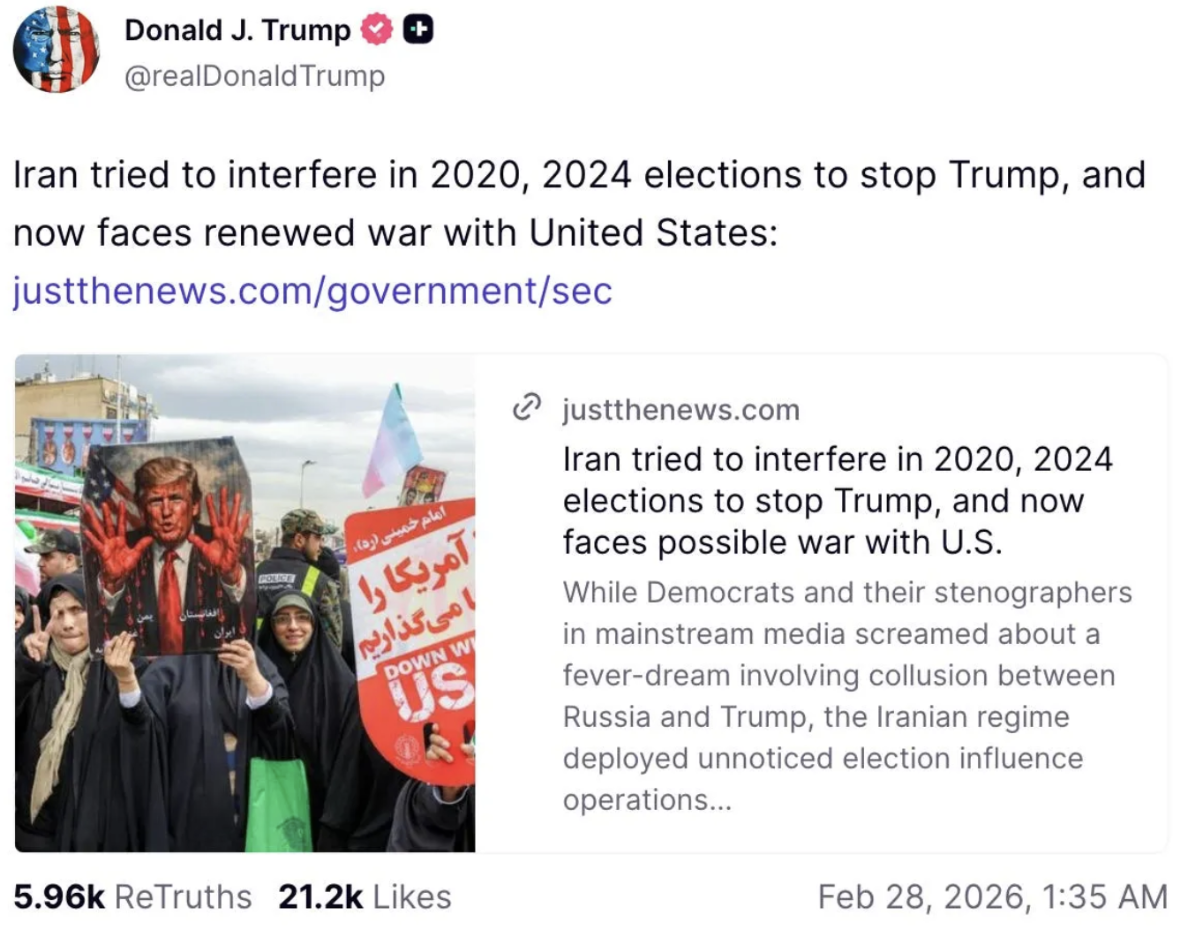Click the pink and blue flag in the photo
The image size is (1184, 934).
click(393, 440)
